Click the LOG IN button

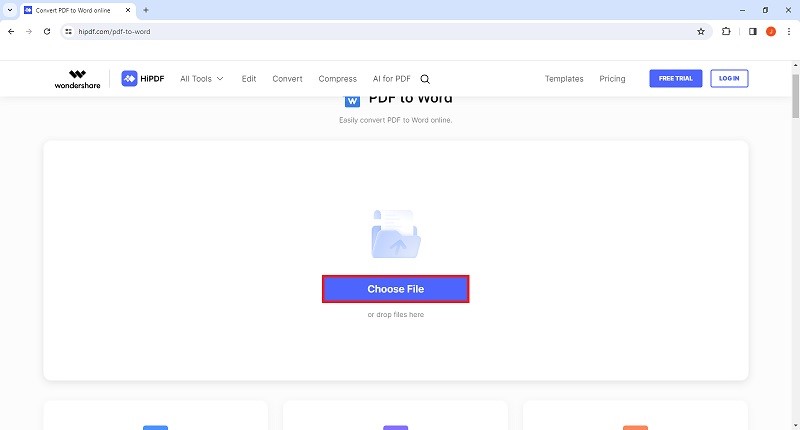[729, 79]
